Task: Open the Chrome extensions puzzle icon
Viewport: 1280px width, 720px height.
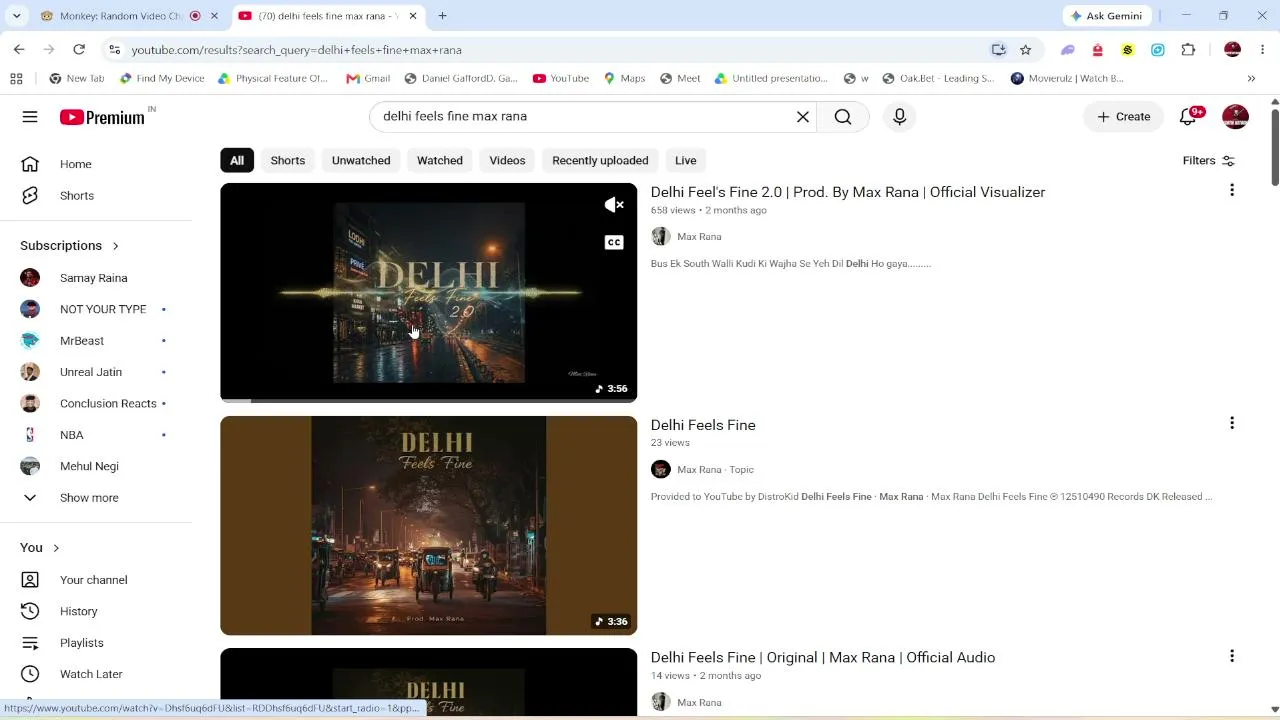Action: 1188,50
